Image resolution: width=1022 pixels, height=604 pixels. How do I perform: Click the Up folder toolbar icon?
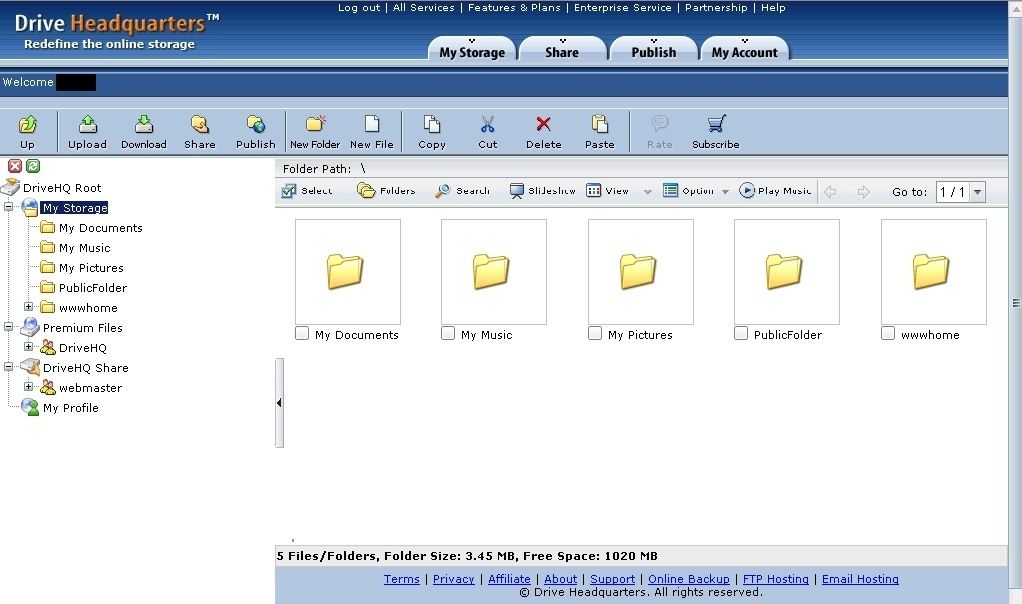(x=27, y=124)
